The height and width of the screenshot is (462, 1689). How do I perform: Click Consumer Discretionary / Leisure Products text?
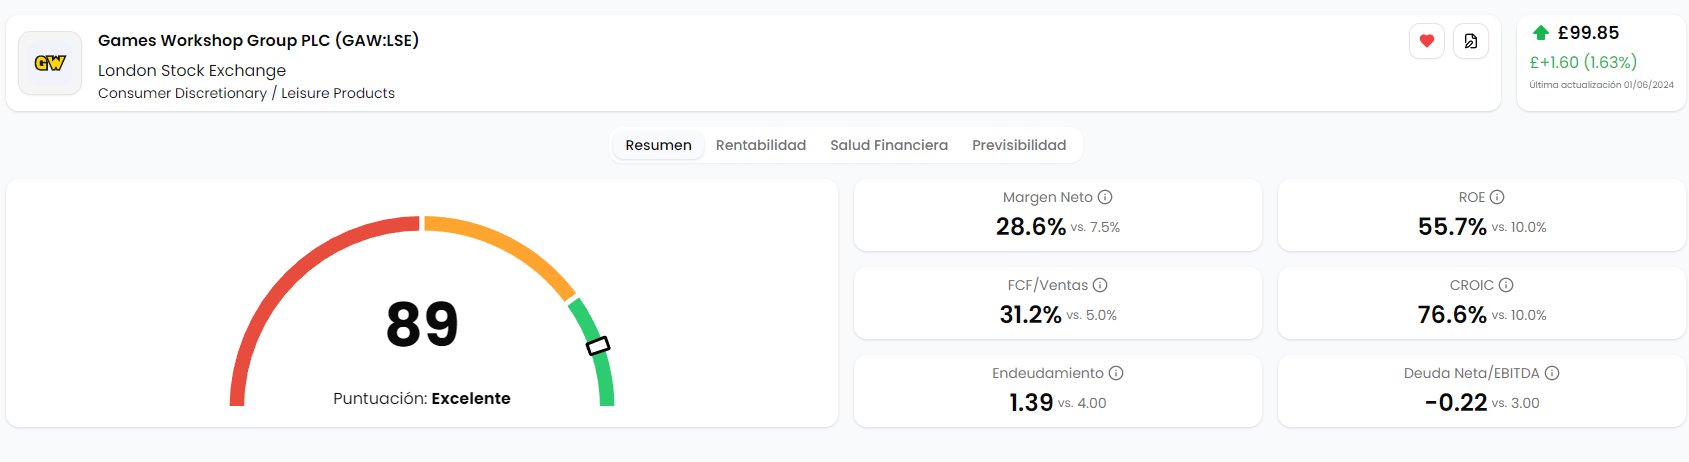pos(246,93)
